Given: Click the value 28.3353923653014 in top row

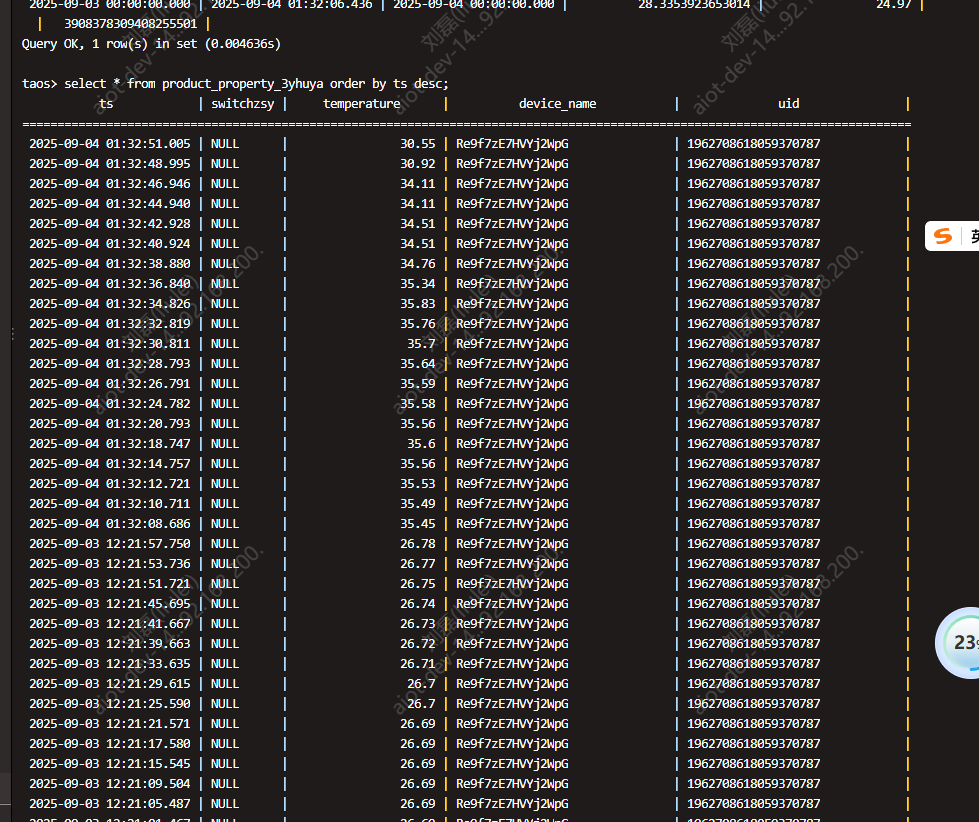Looking at the screenshot, I should pyautogui.click(x=694, y=5).
